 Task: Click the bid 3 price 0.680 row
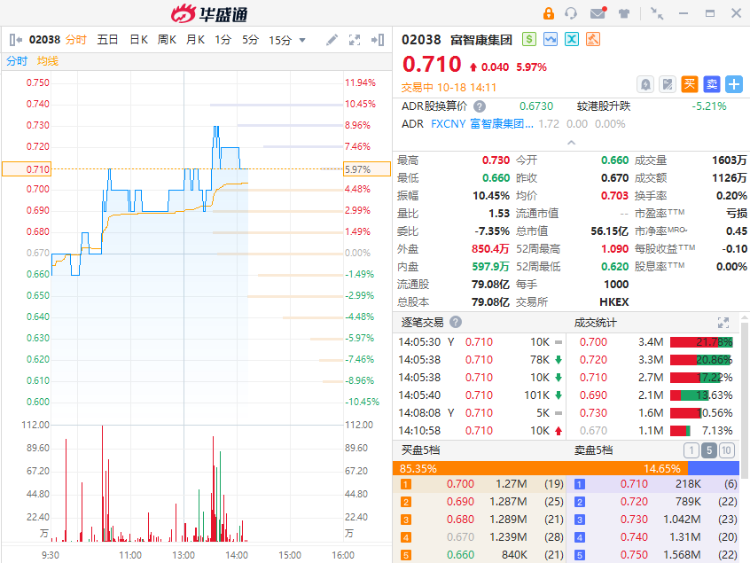tap(479, 519)
